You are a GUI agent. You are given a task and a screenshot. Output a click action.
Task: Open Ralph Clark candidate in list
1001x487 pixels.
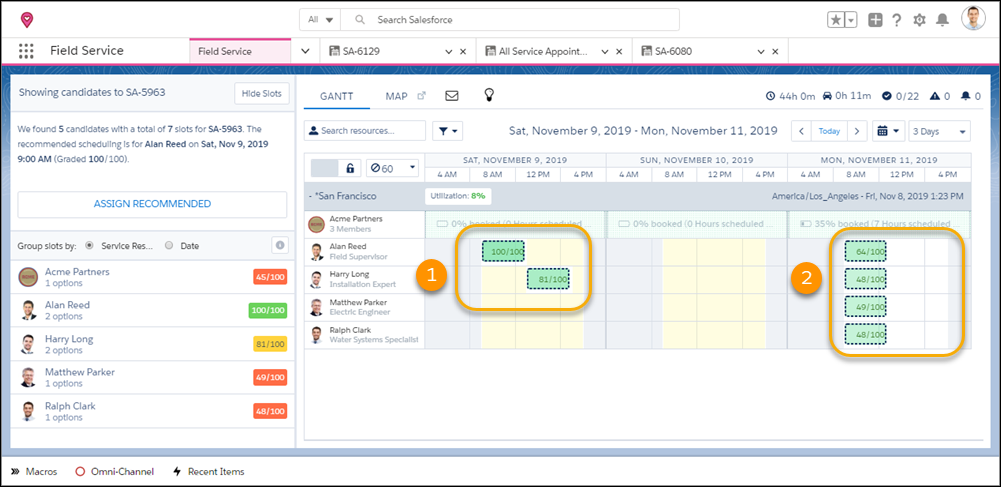click(x=152, y=411)
